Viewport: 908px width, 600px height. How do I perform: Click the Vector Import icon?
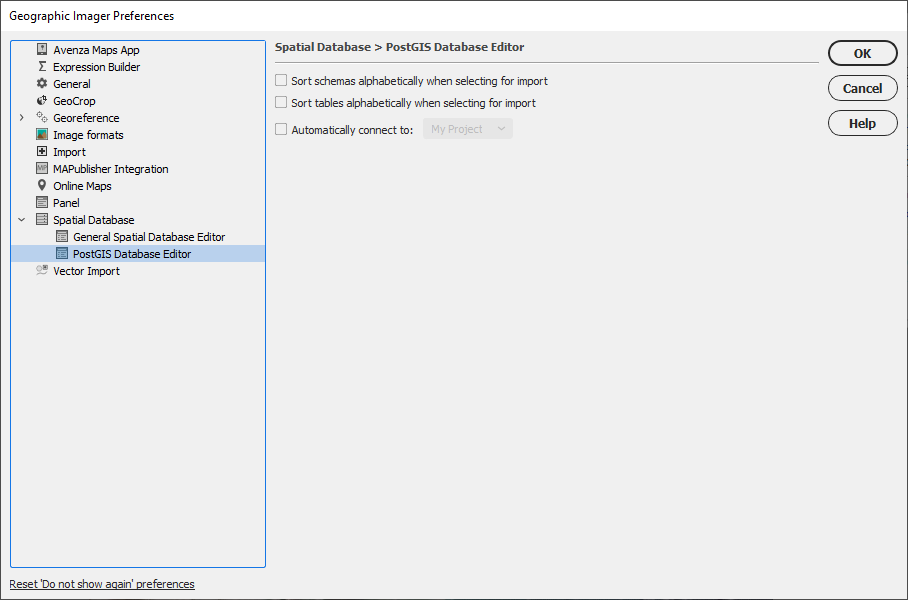tap(42, 270)
